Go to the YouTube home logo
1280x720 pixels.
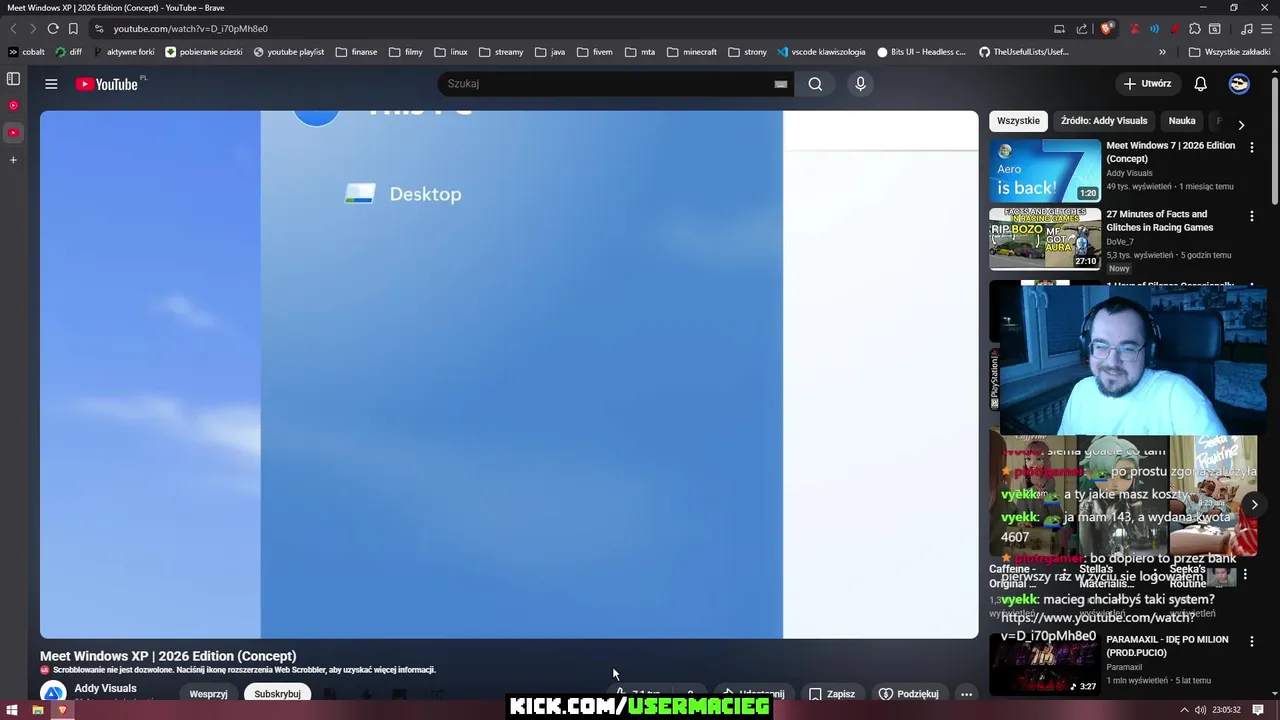[x=107, y=84]
